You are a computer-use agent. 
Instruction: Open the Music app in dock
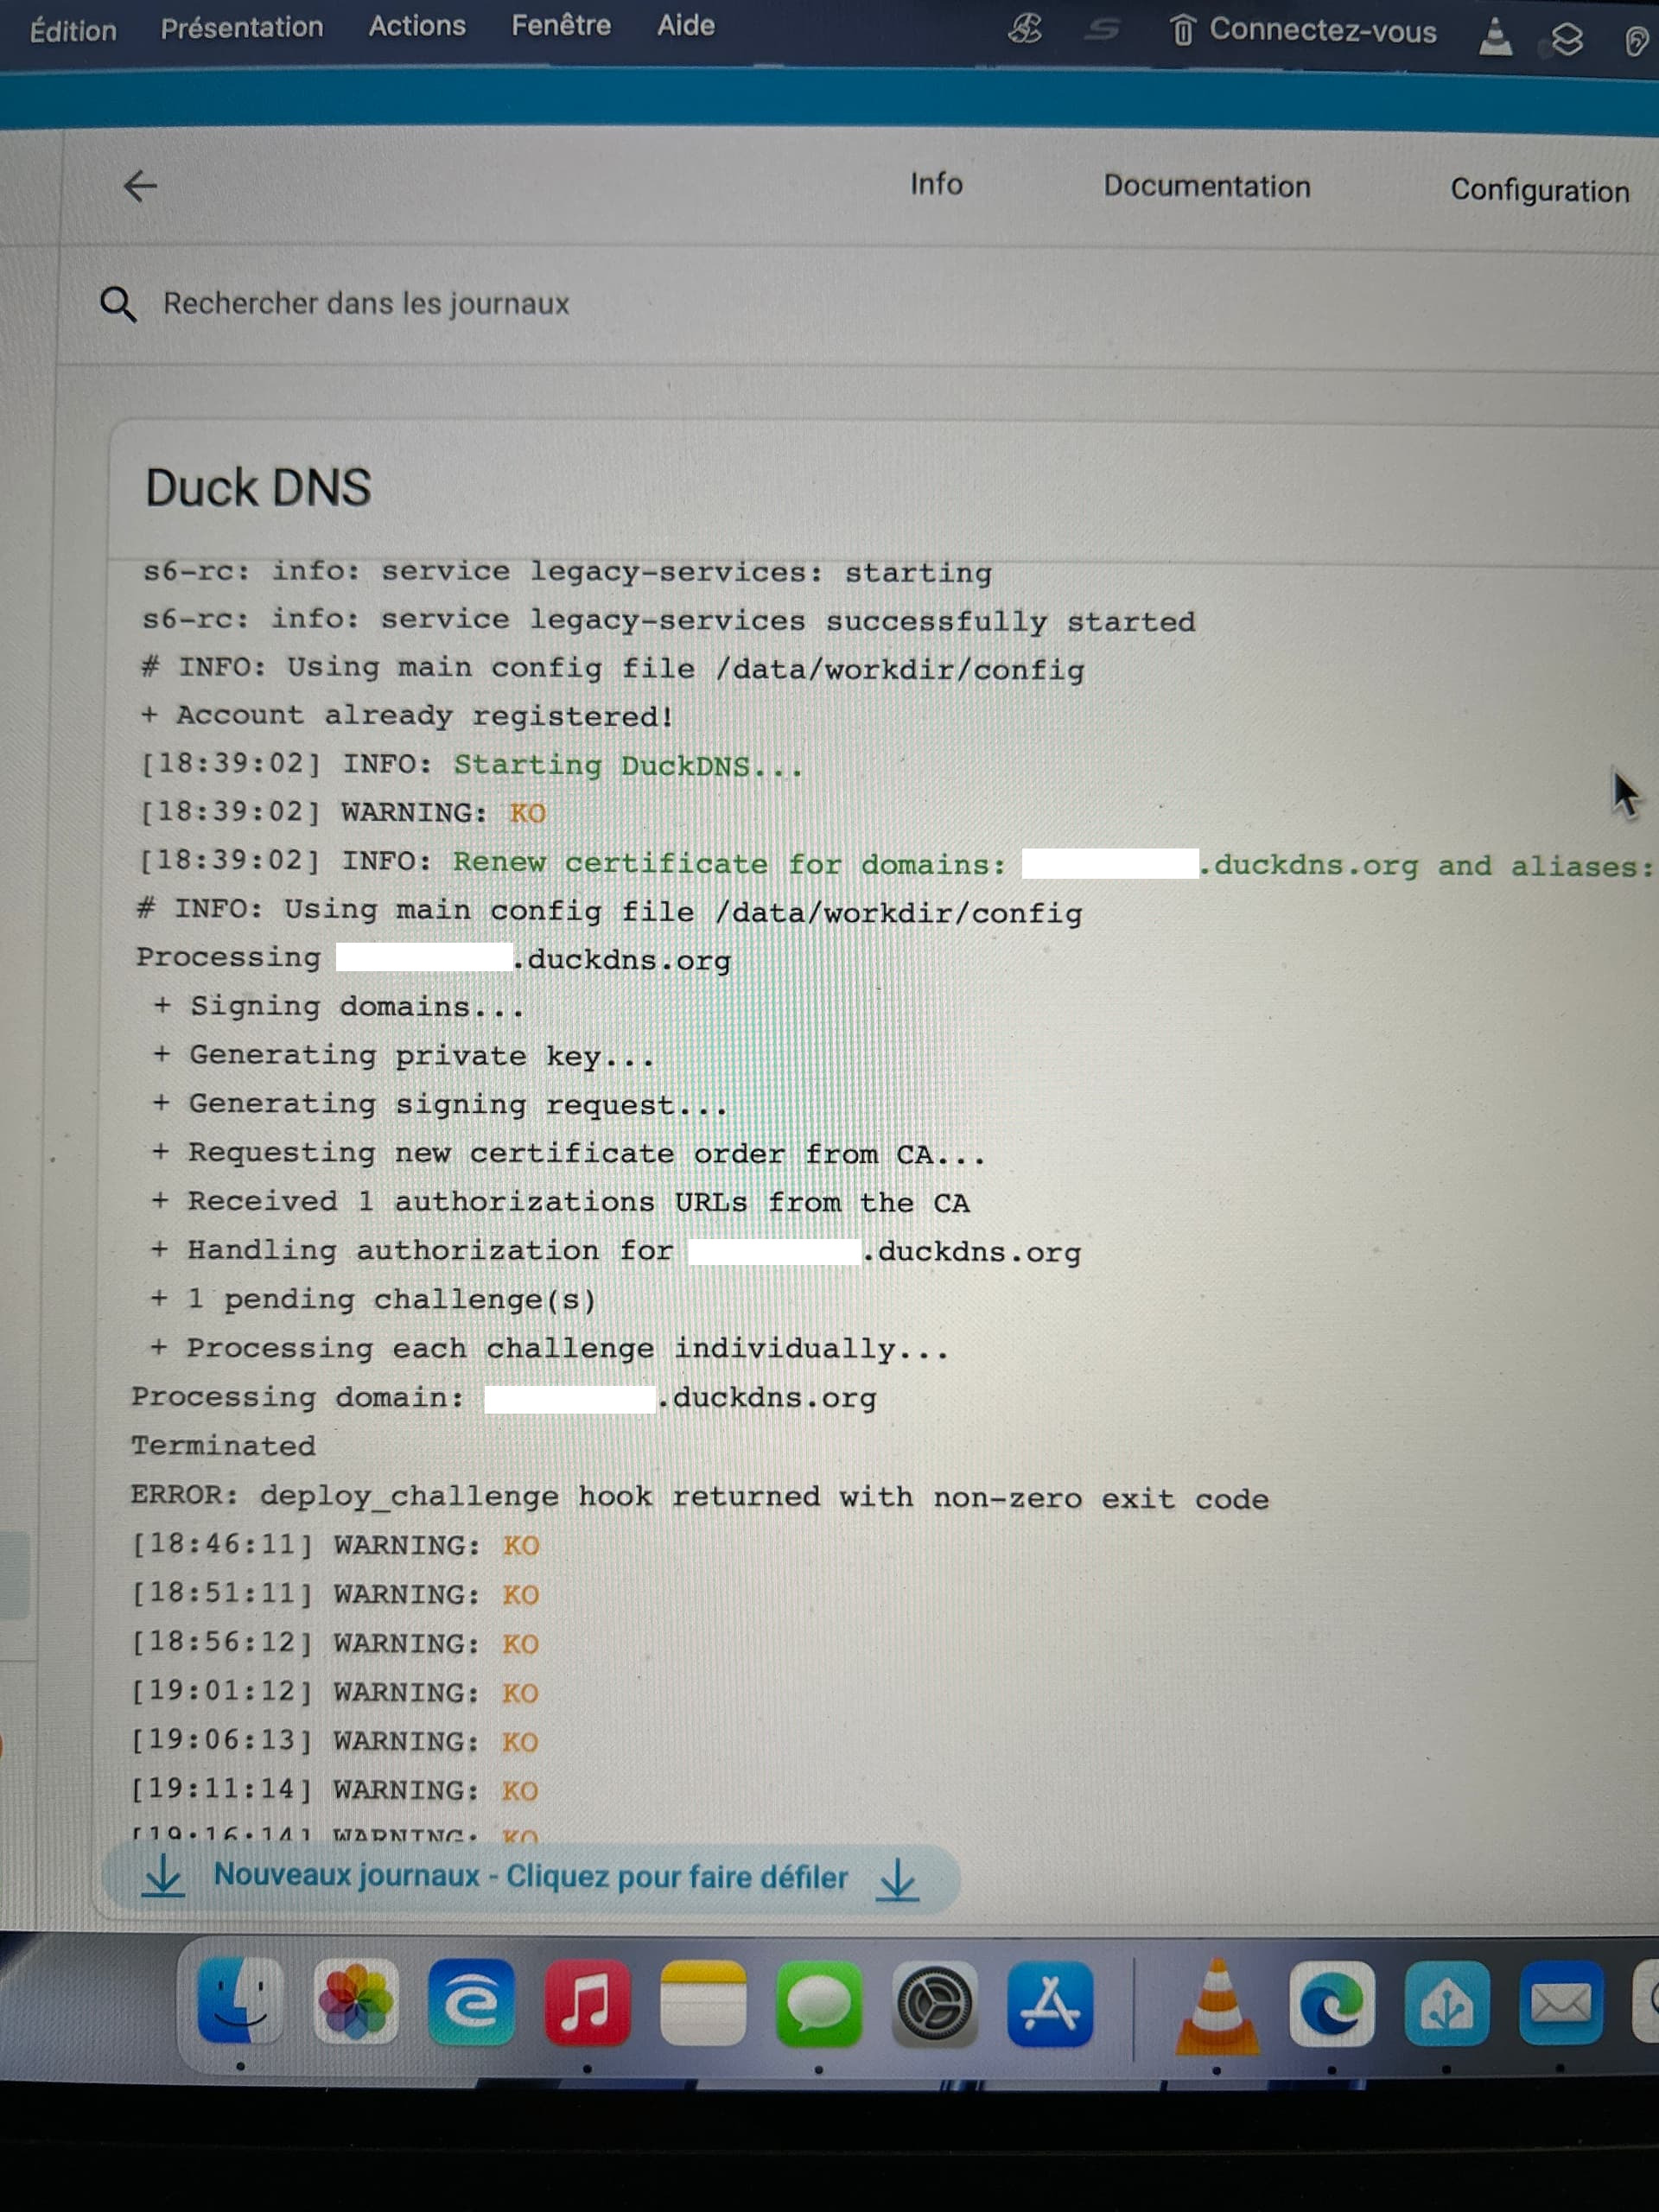point(587,2003)
